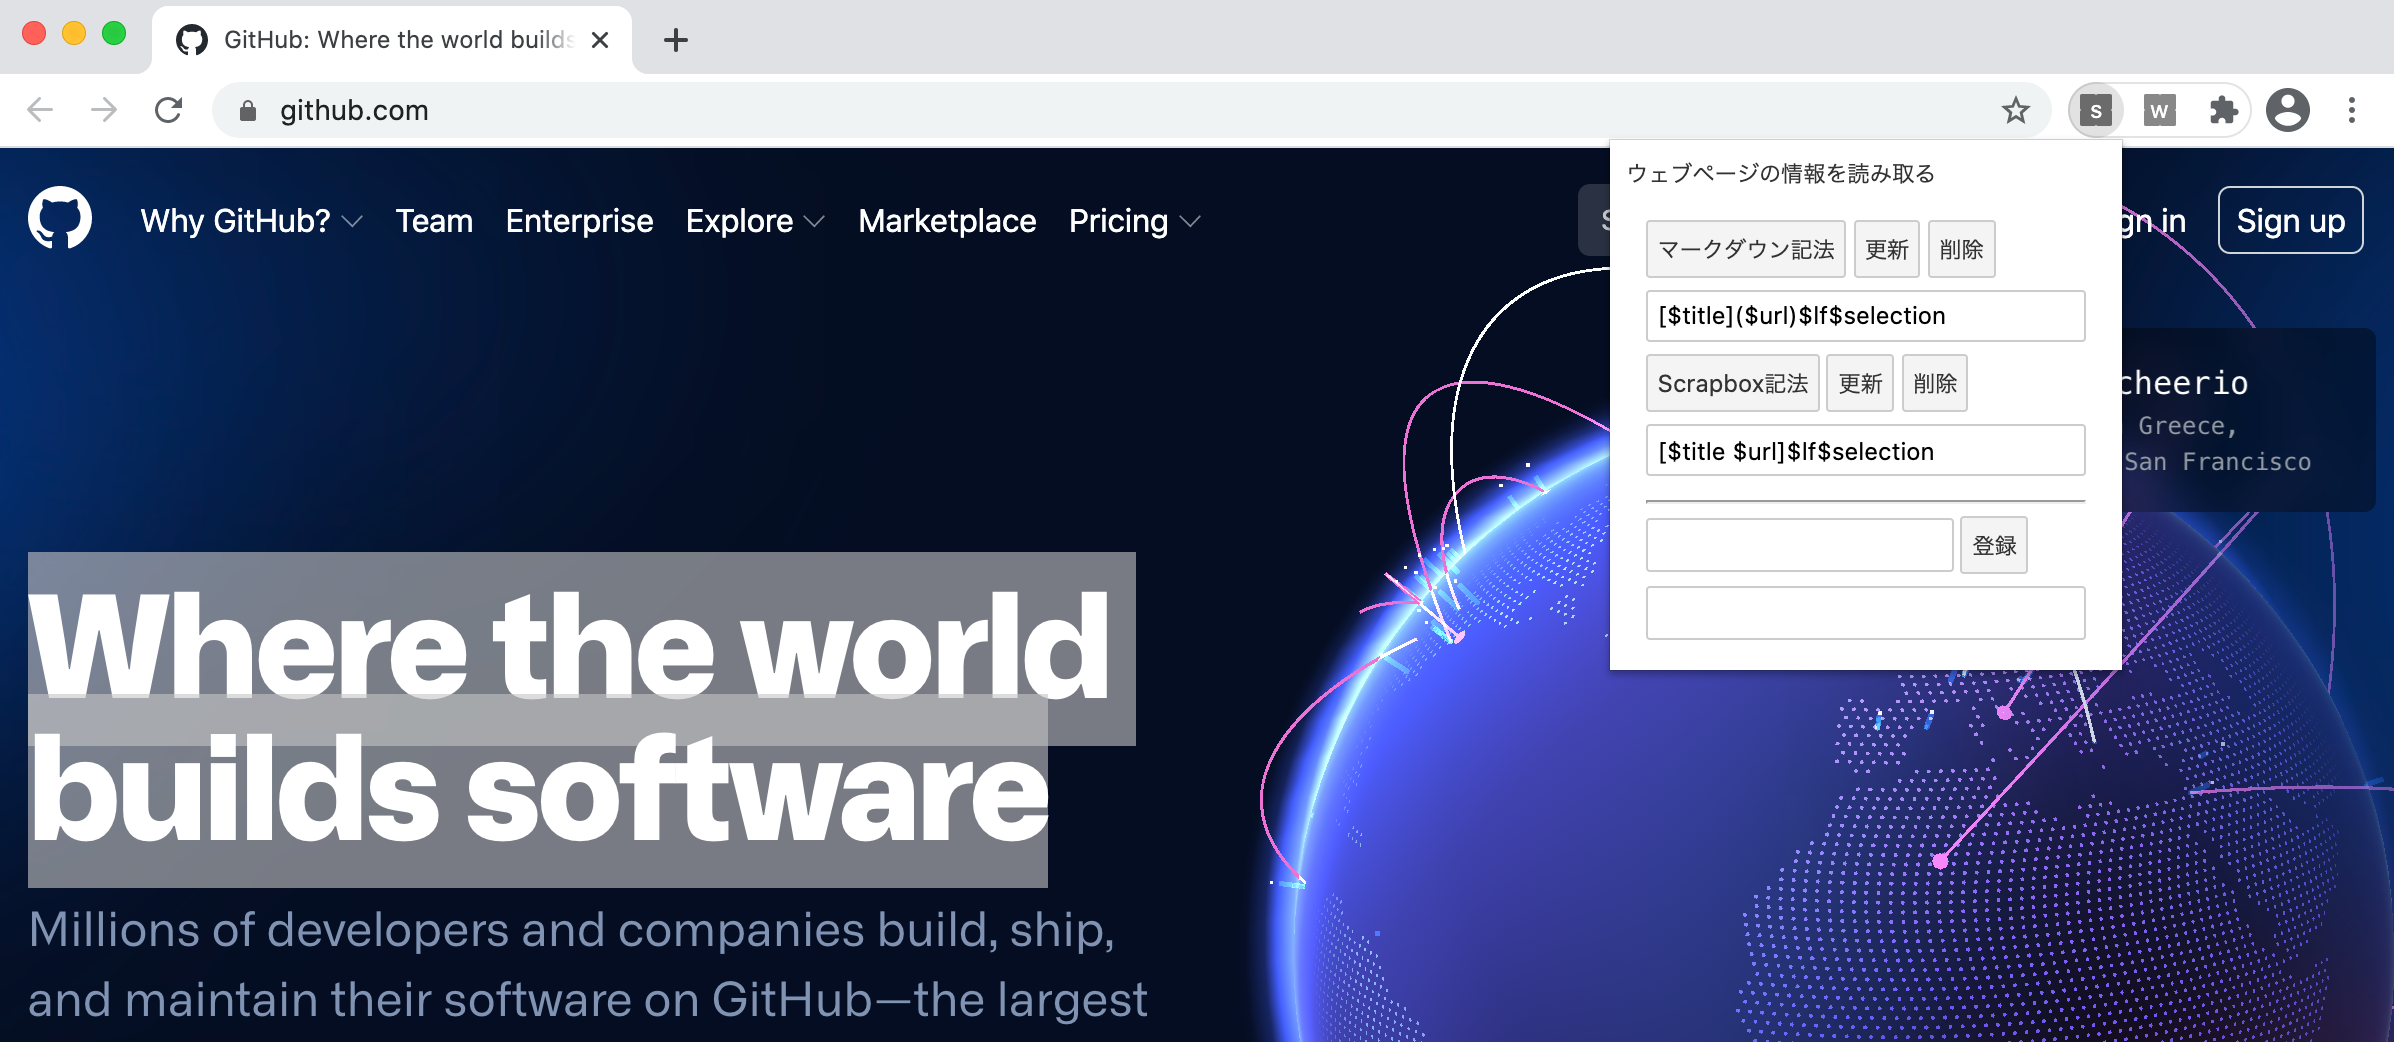Click the 登録 button
Viewport: 2394px width, 1042px height.
tap(1994, 545)
